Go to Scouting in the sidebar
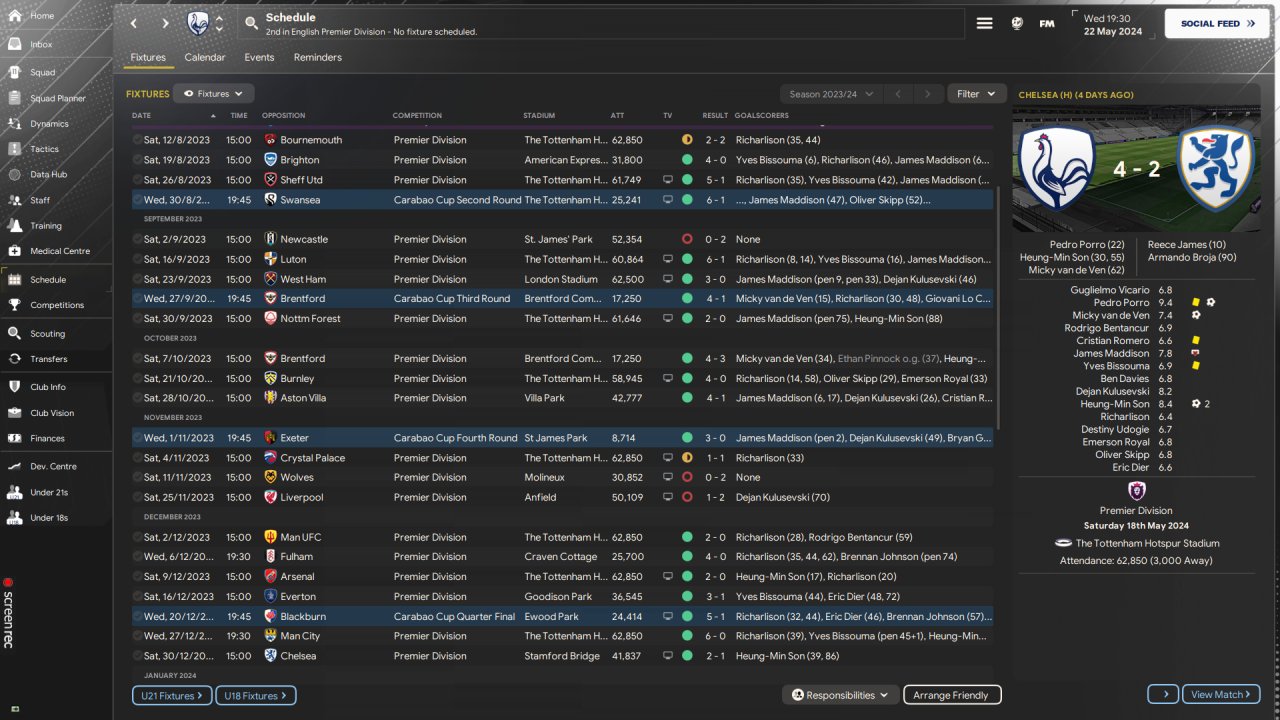 point(46,334)
